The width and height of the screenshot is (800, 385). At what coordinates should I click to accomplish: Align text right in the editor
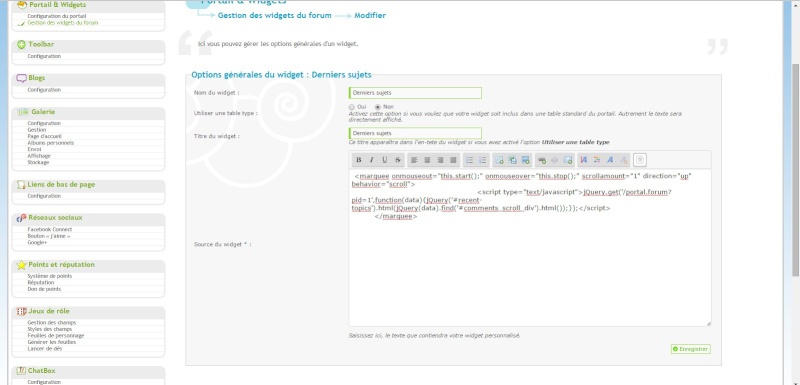pos(440,160)
